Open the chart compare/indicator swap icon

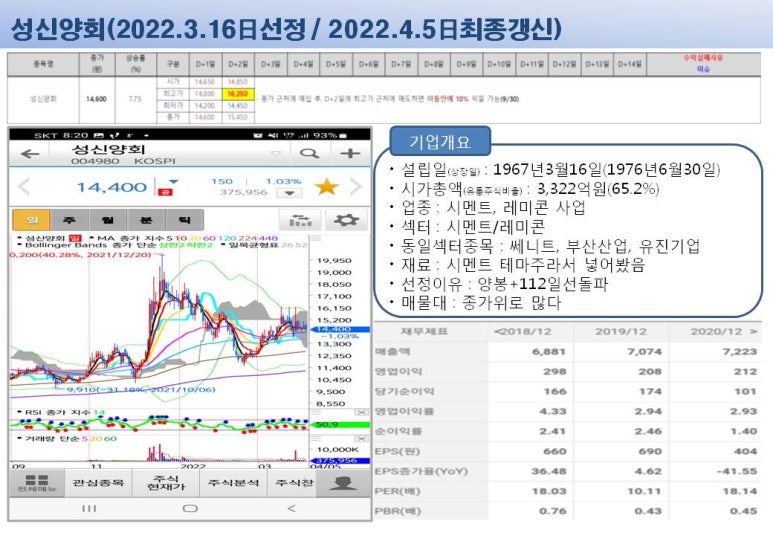point(300,220)
